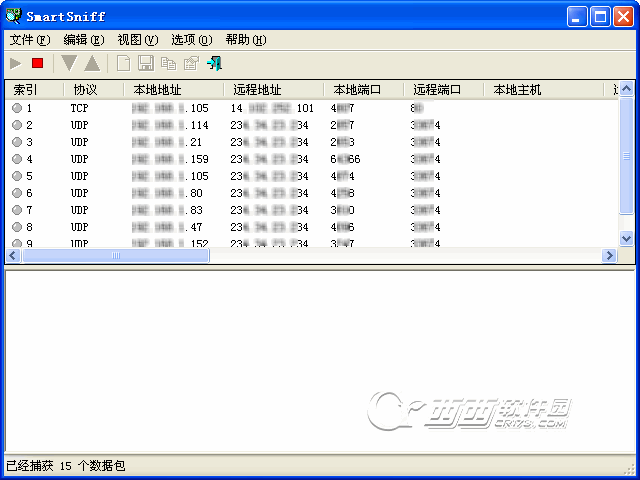Sort by the 本地端口 column header
Image resolution: width=640 pixels, height=480 pixels.
[364, 89]
